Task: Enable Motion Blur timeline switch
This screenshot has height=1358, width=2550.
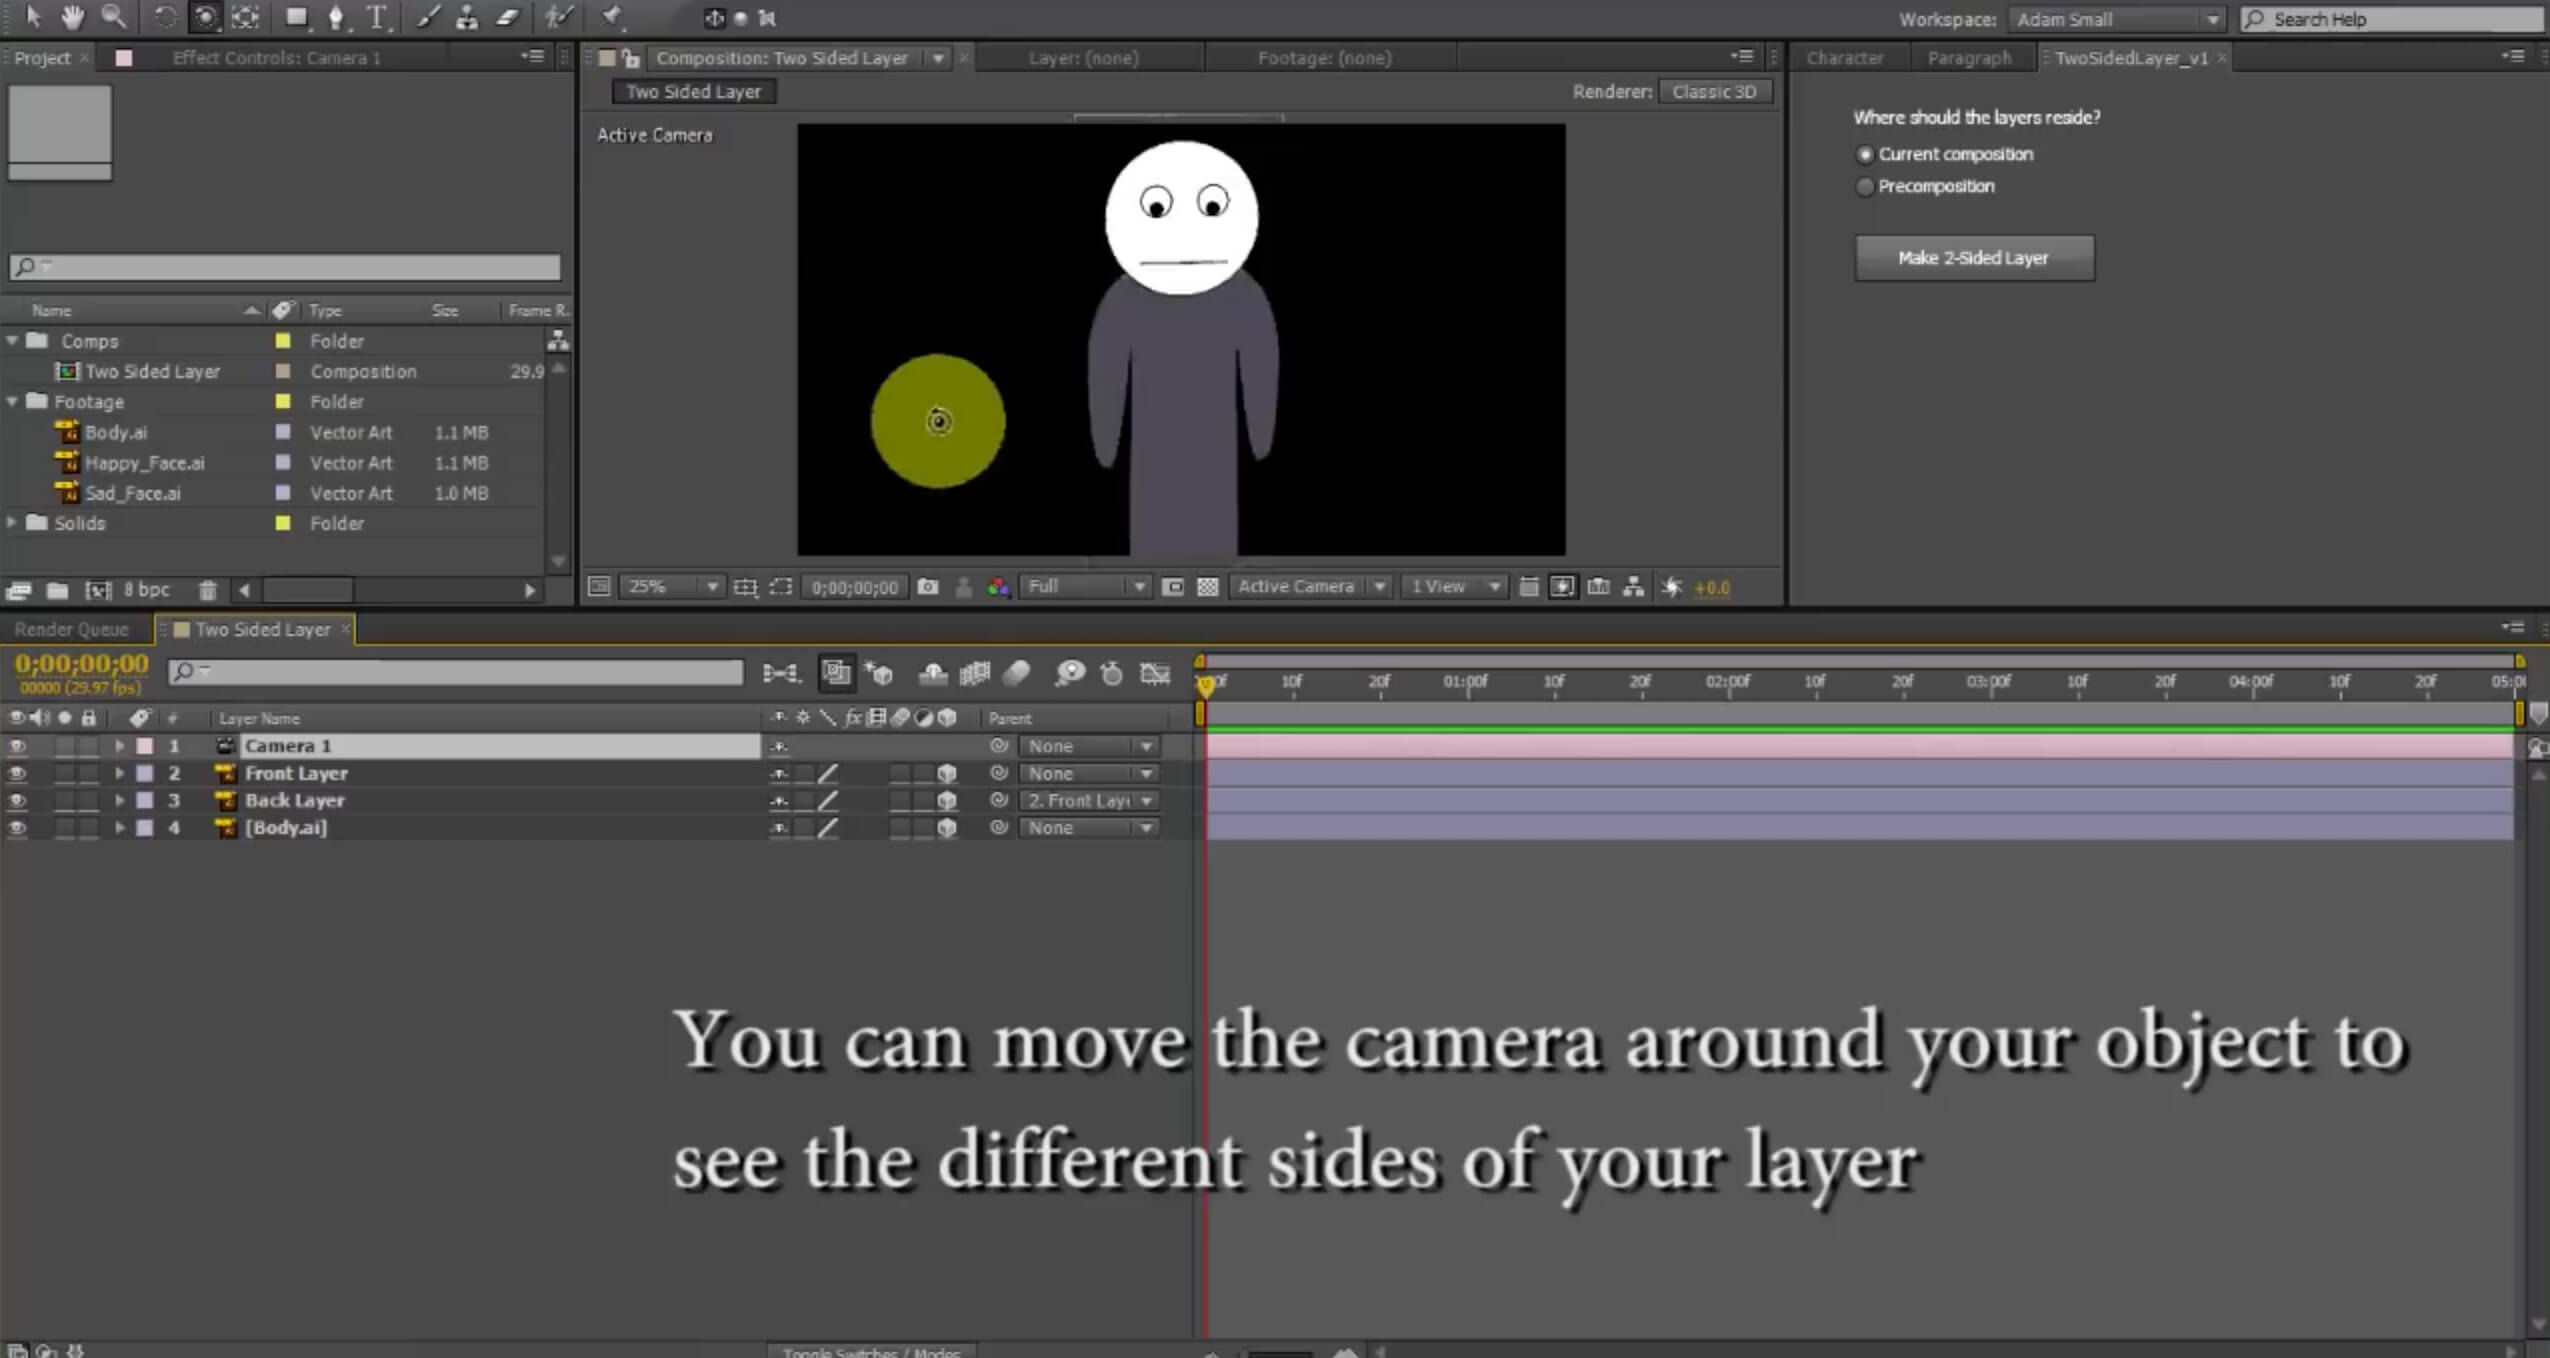Action: pos(1016,673)
